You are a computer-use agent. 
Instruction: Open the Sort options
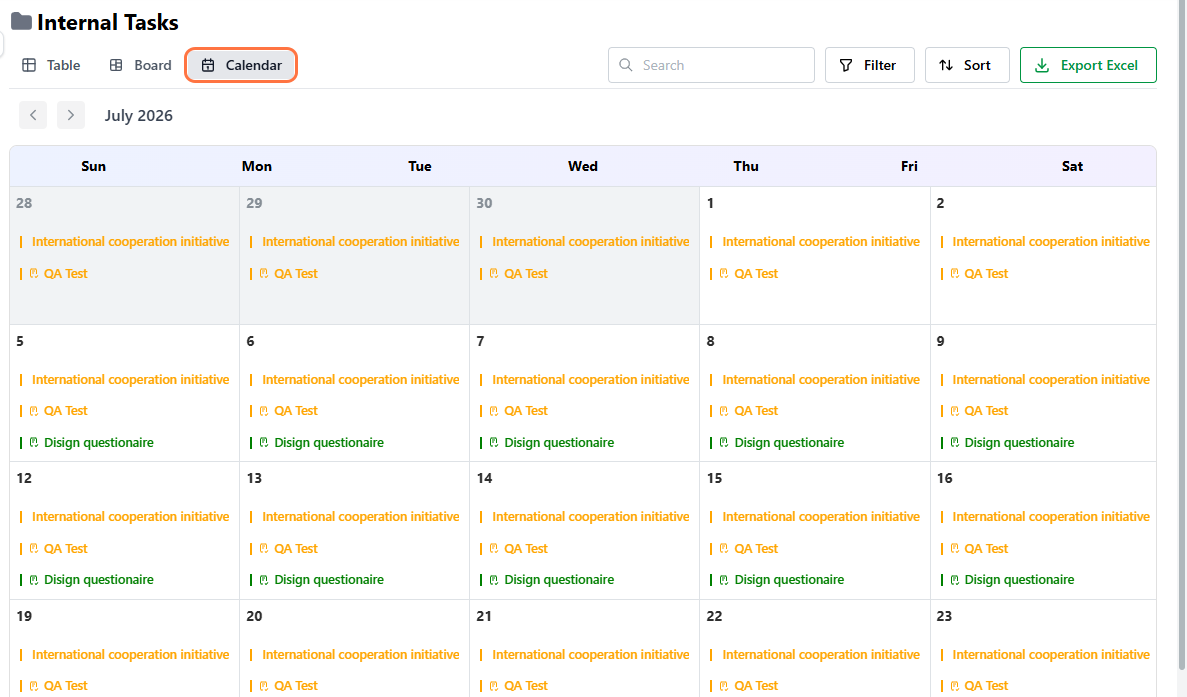coord(967,65)
